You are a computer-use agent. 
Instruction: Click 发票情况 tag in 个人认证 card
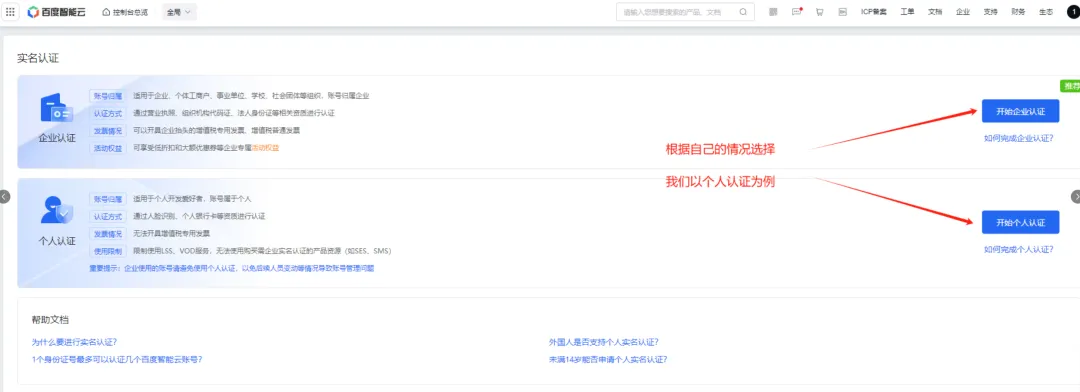(x=108, y=234)
